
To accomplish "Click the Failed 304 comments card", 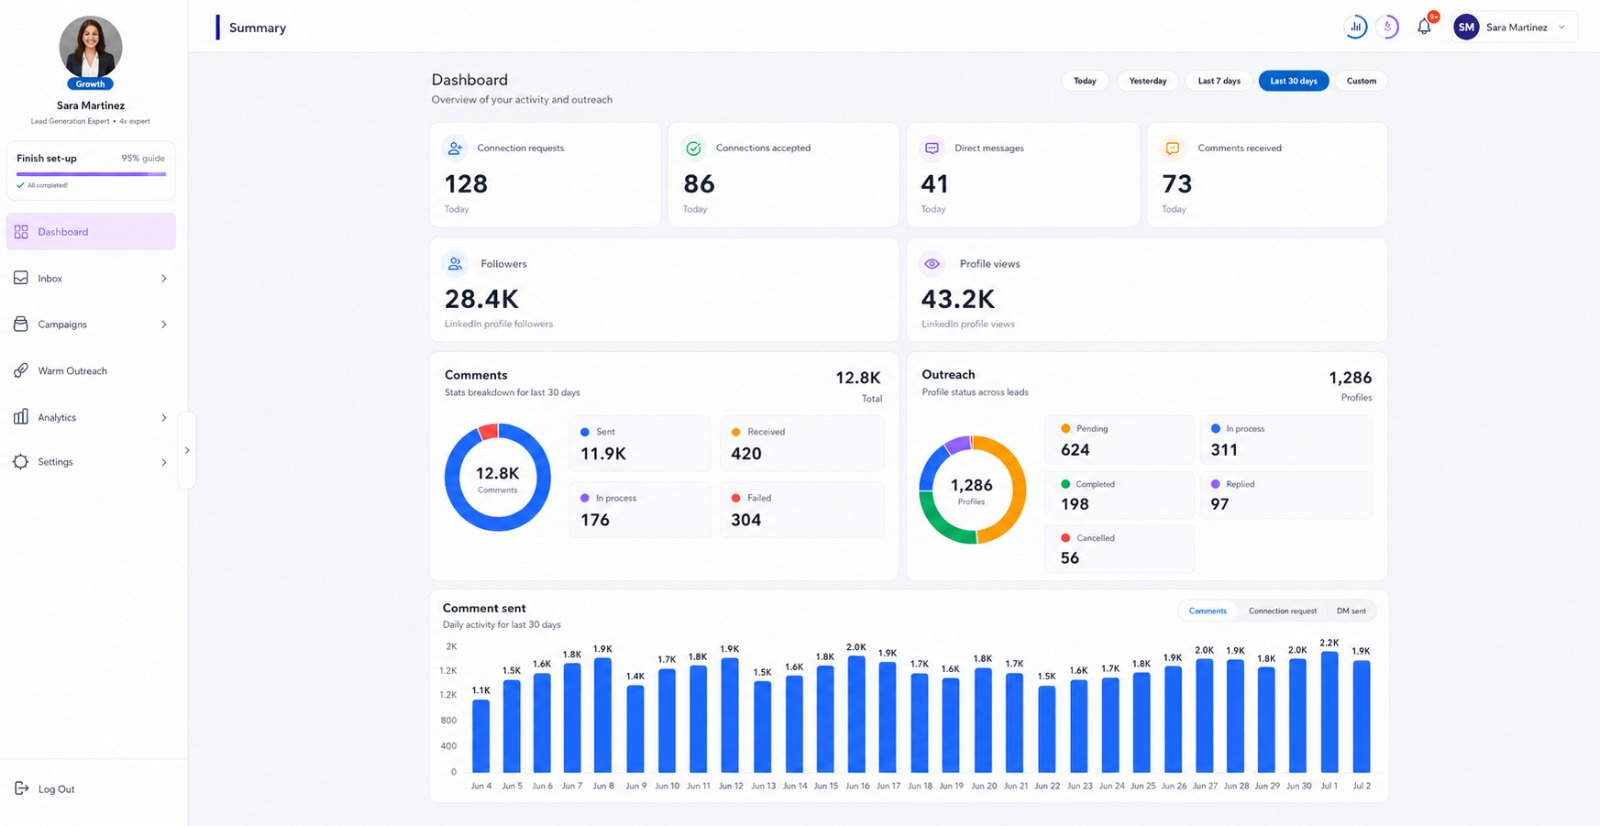I will point(802,510).
